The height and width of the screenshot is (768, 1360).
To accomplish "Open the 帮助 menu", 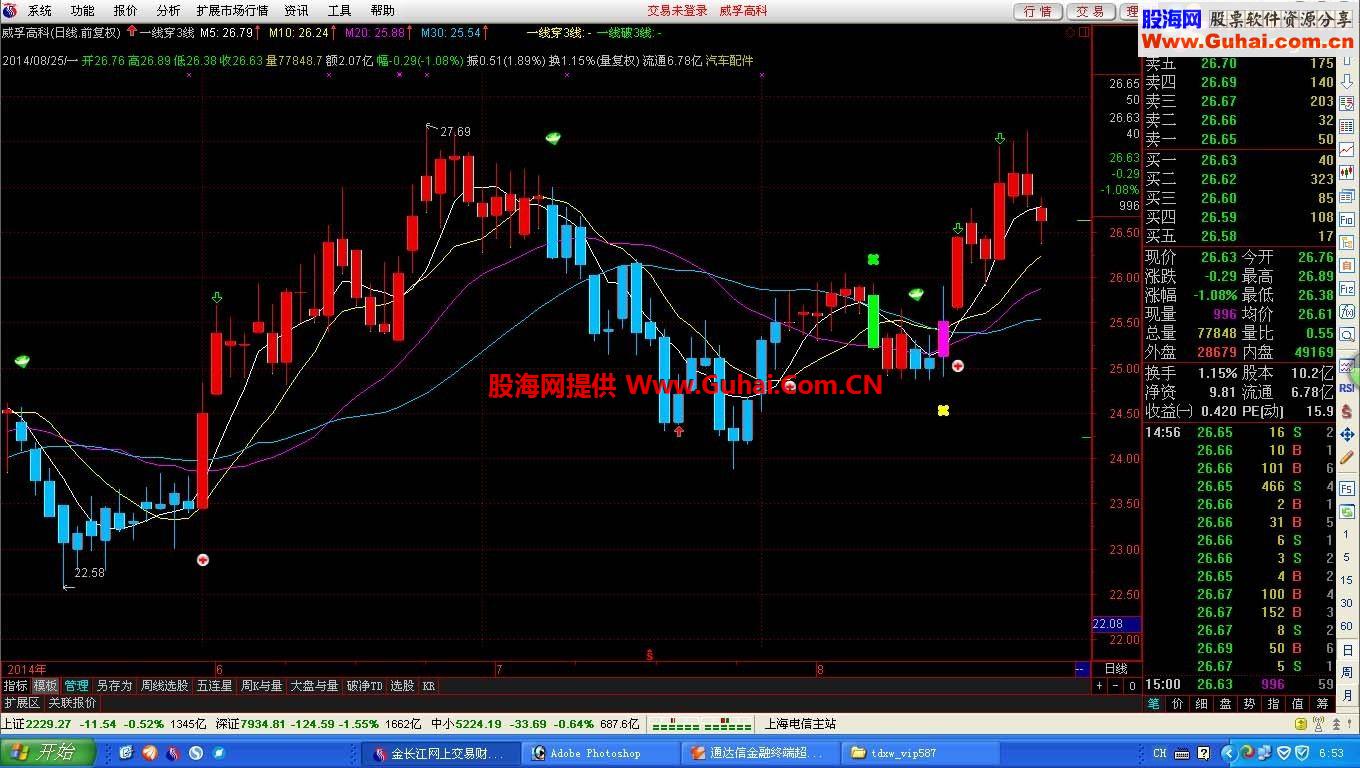I will tap(383, 11).
